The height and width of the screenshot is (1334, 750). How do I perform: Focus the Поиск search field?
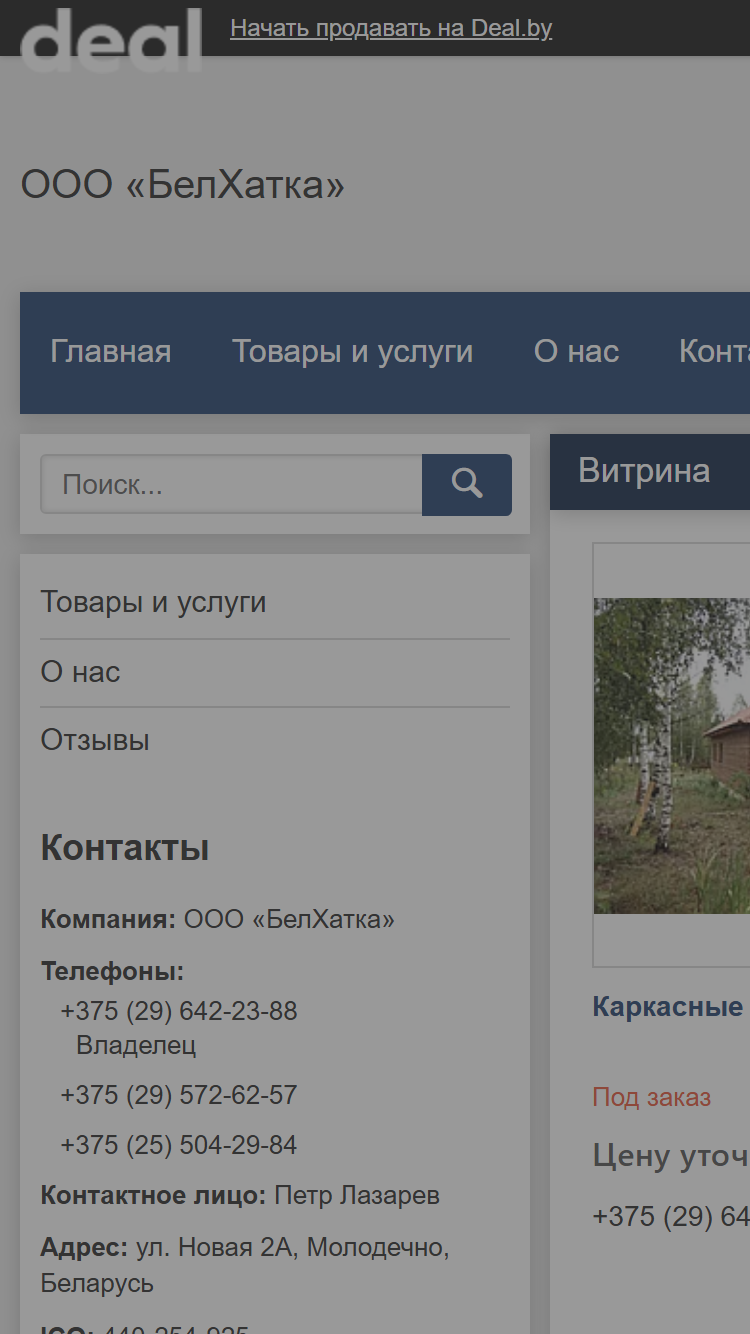(x=231, y=485)
